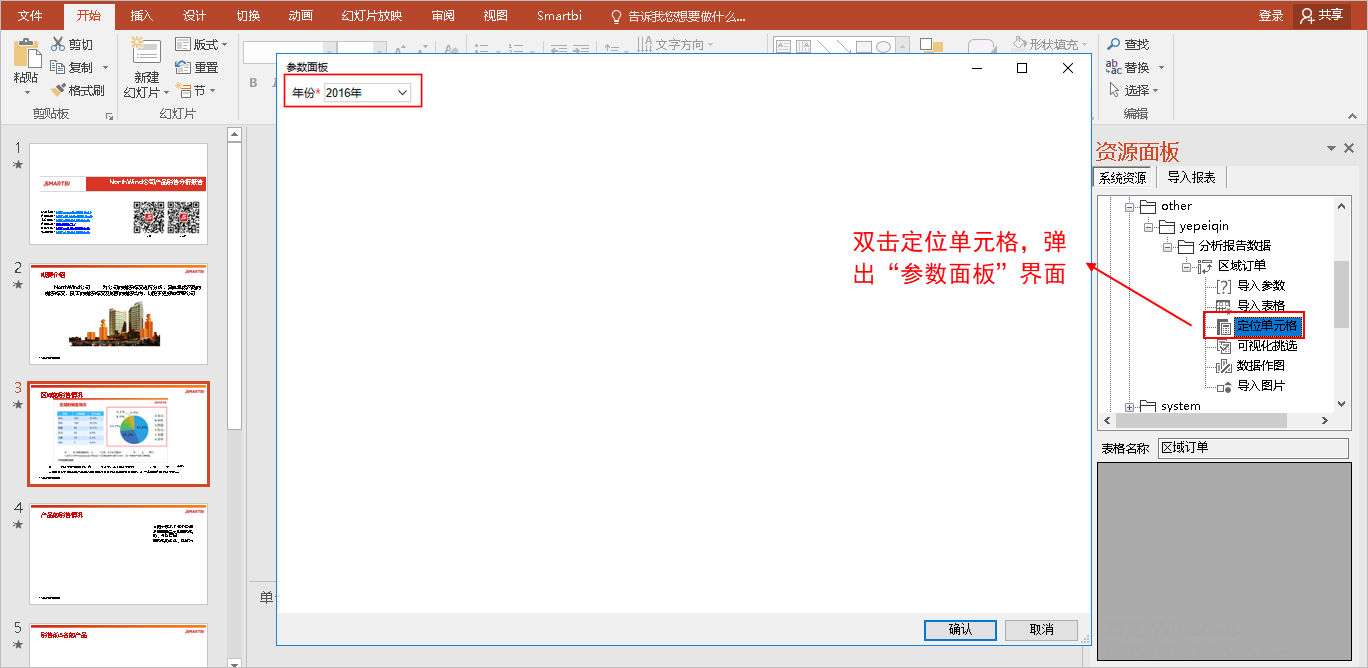Image resolution: width=1368 pixels, height=668 pixels.
Task: Click the 导入参数 question-mark icon
Action: [x=1223, y=286]
